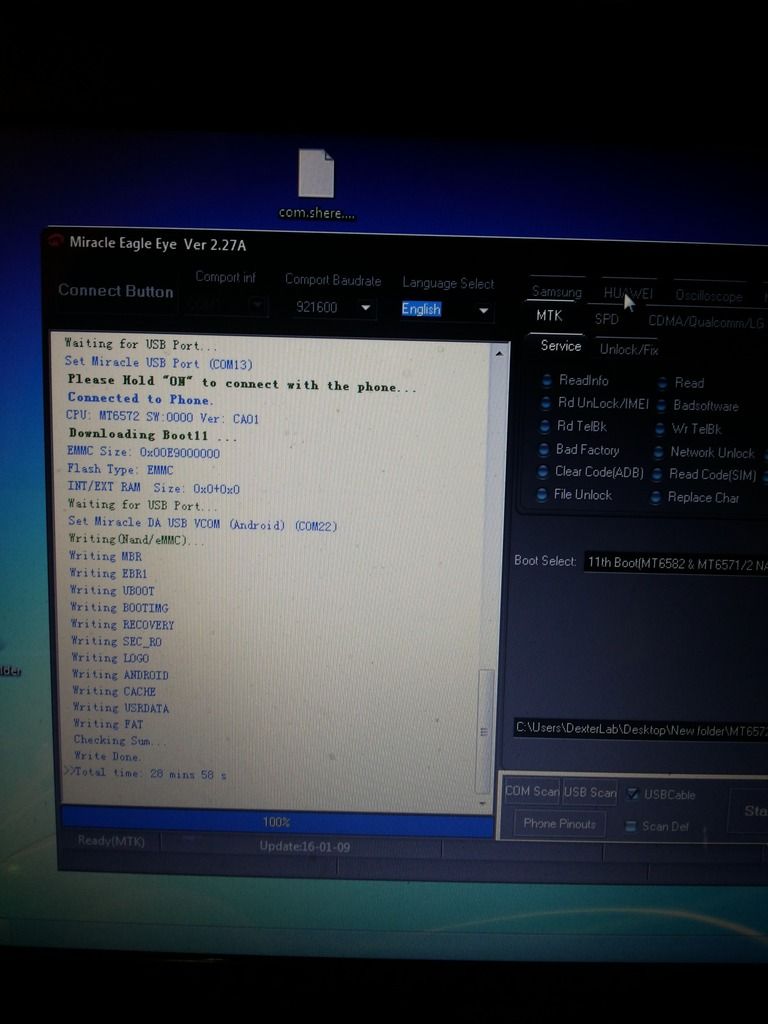Click the log panel scrollbar thumb
The image size is (768, 1024).
pyautogui.click(x=485, y=731)
